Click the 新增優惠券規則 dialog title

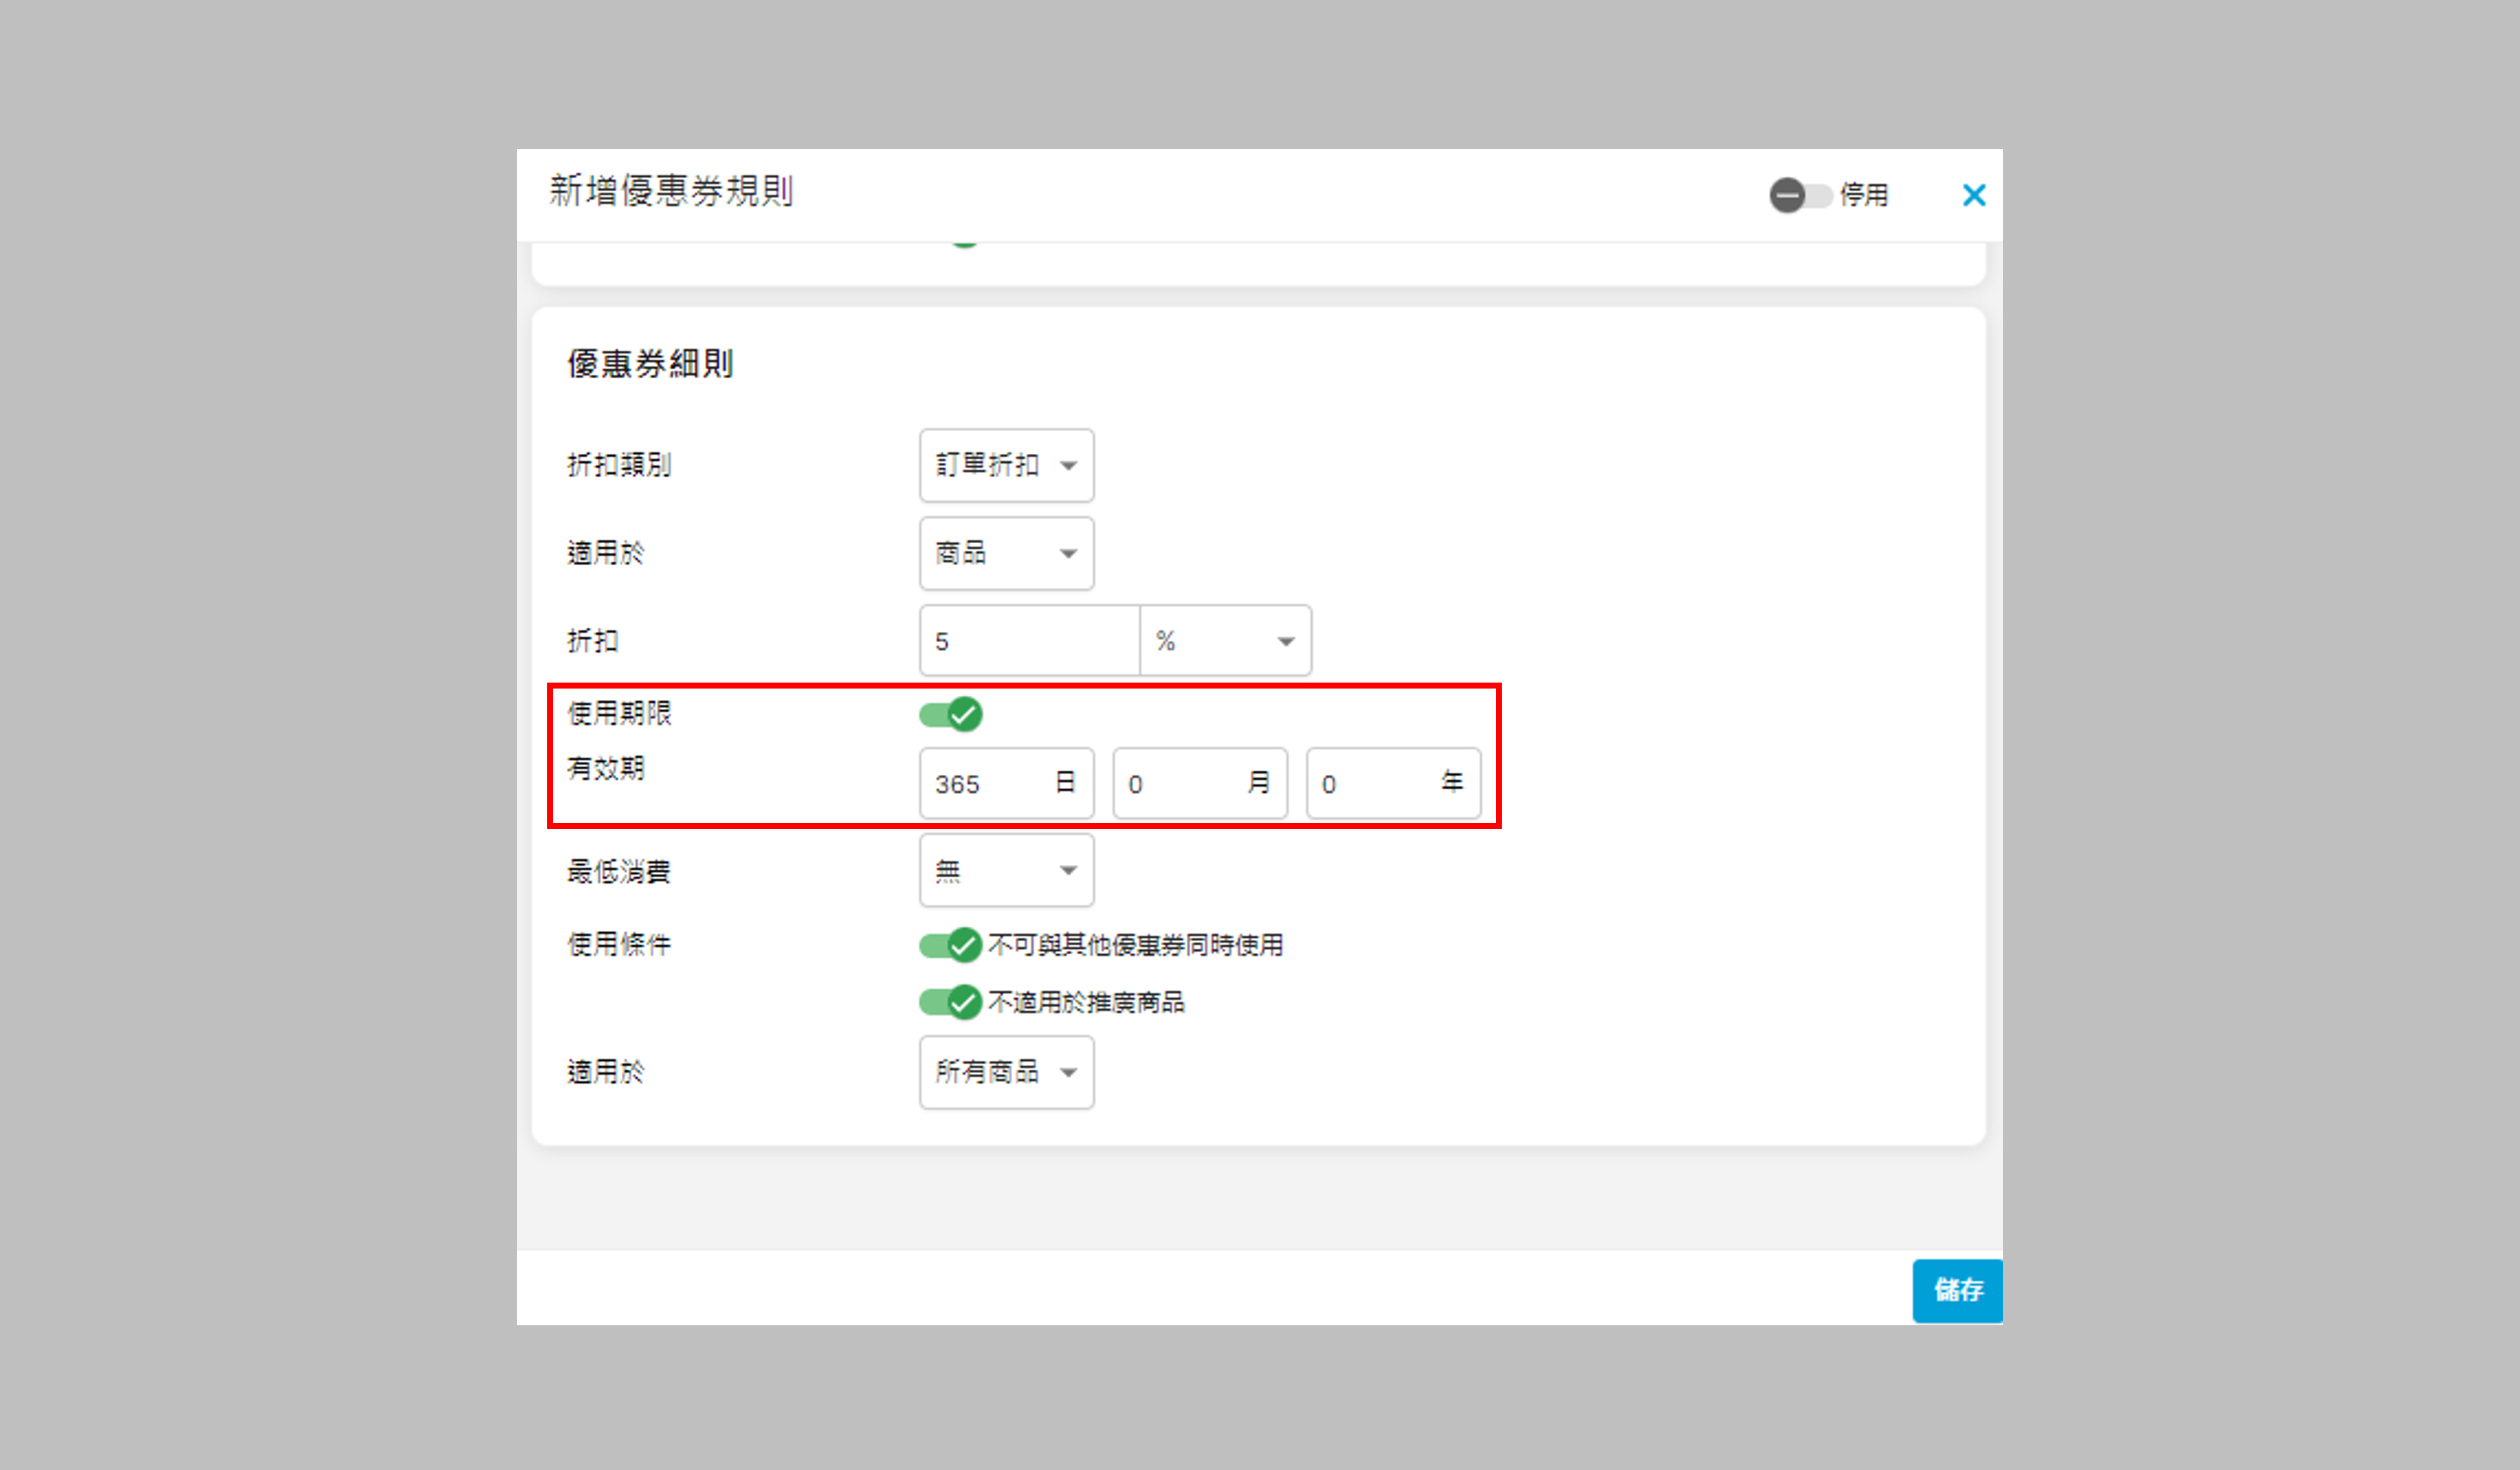671,191
